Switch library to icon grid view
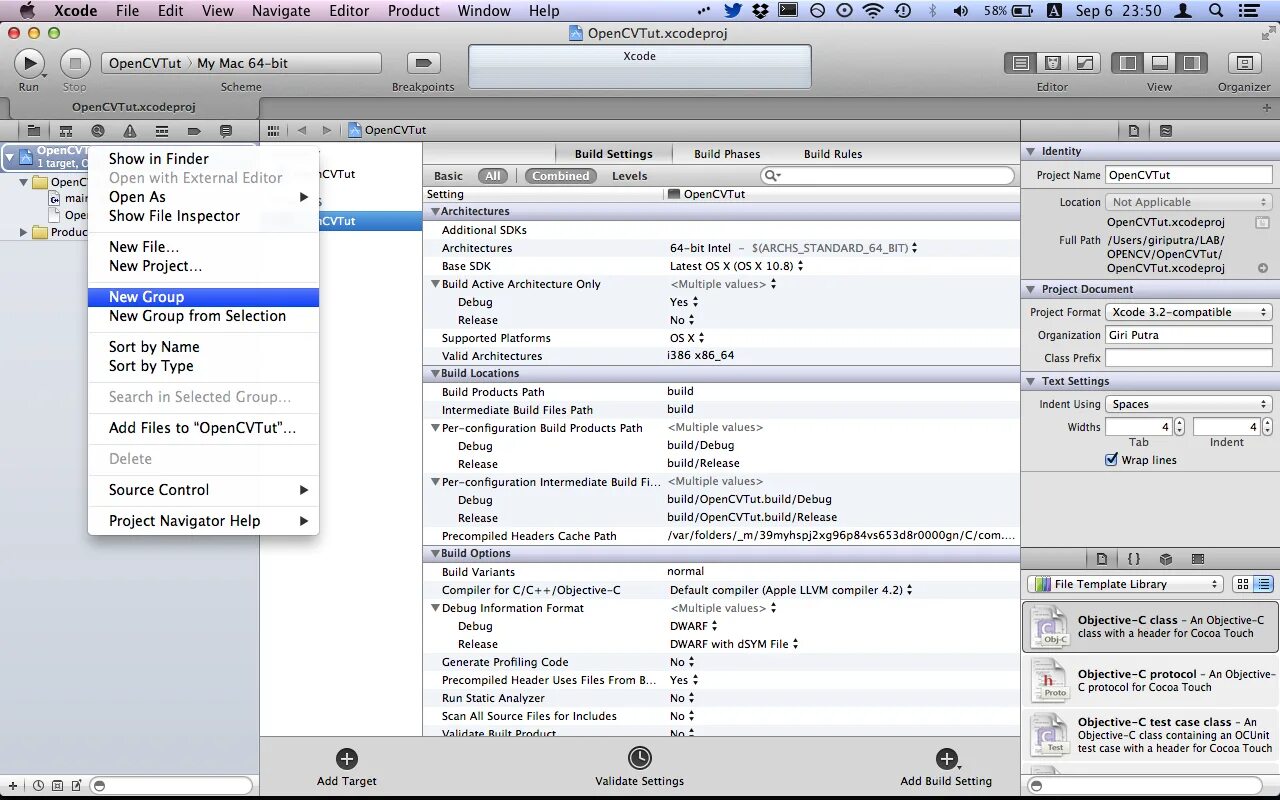Image resolution: width=1280 pixels, height=800 pixels. click(1243, 584)
